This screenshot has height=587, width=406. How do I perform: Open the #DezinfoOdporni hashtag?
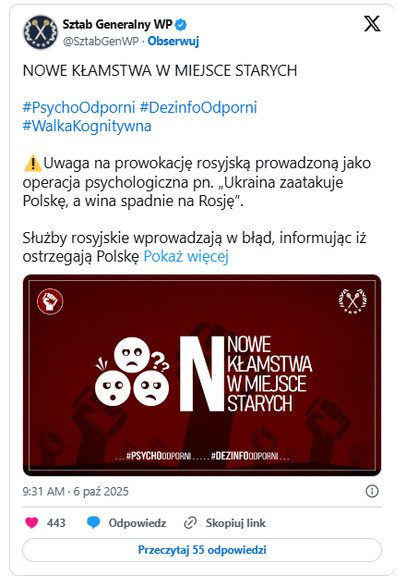click(x=198, y=107)
